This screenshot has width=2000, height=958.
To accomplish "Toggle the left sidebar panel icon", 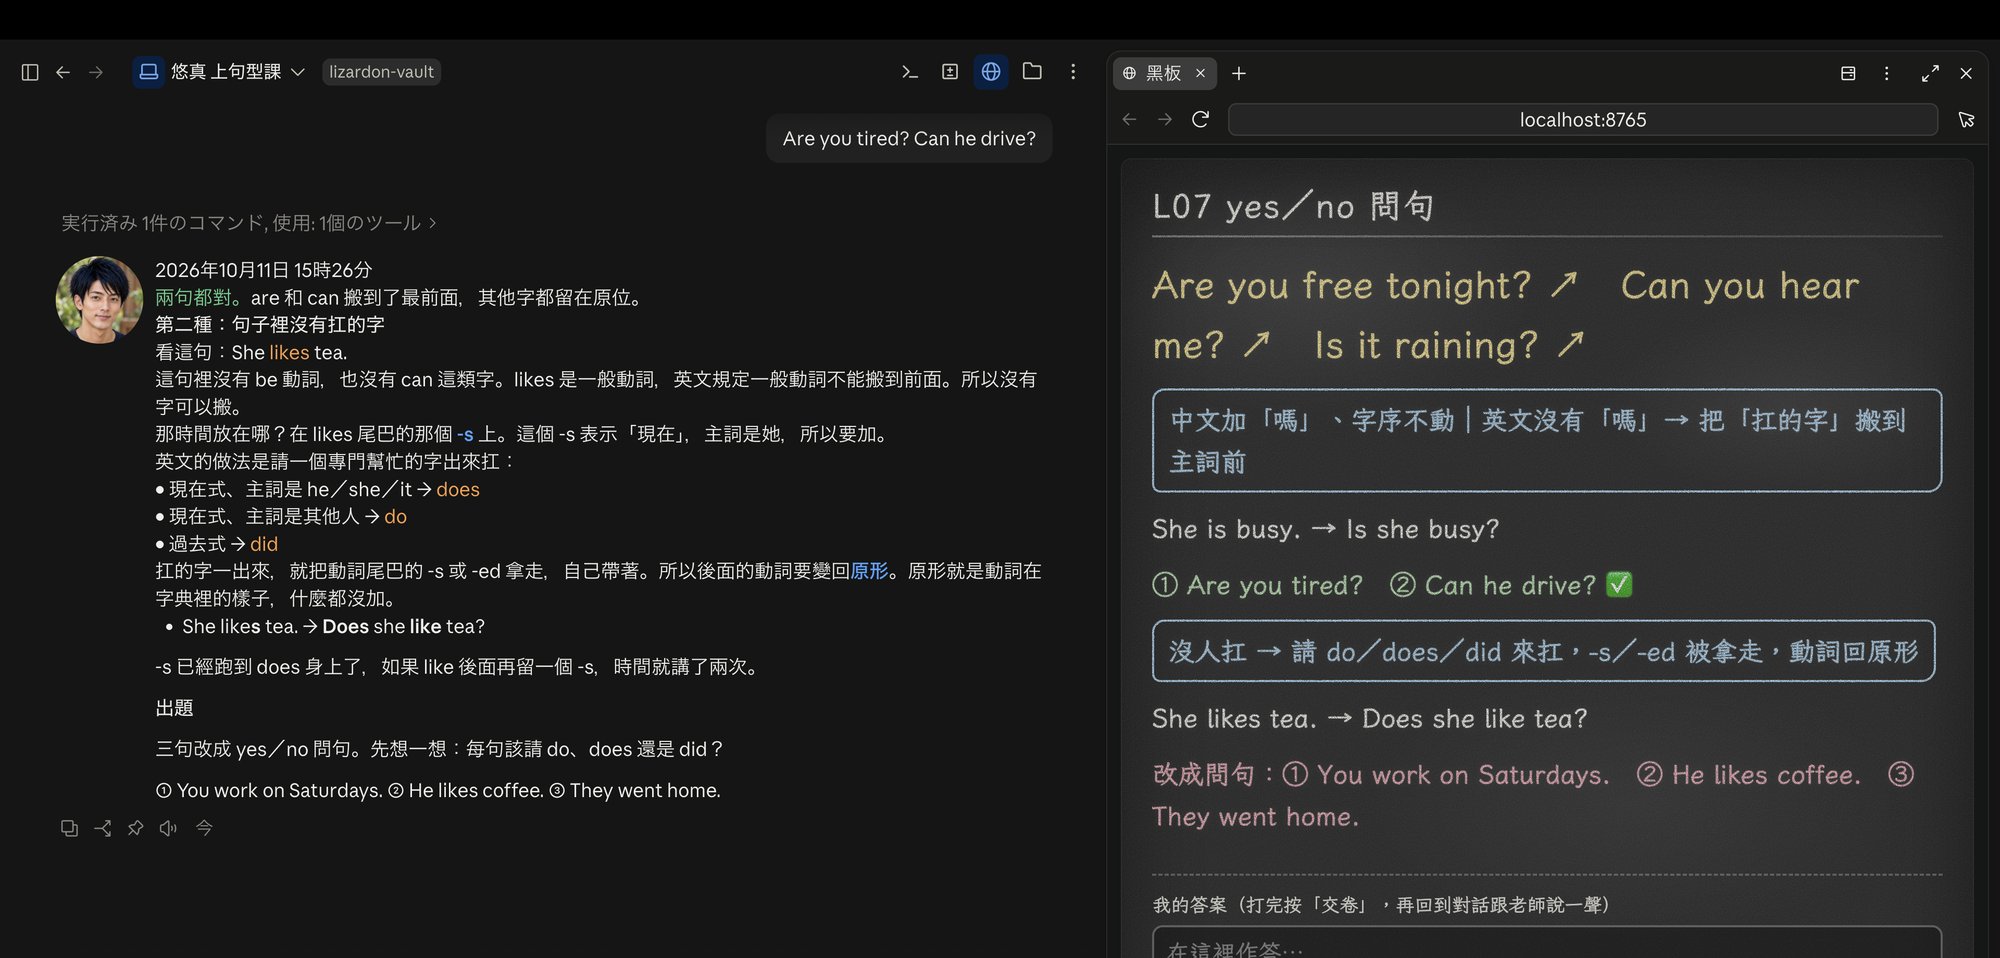I will coord(30,72).
